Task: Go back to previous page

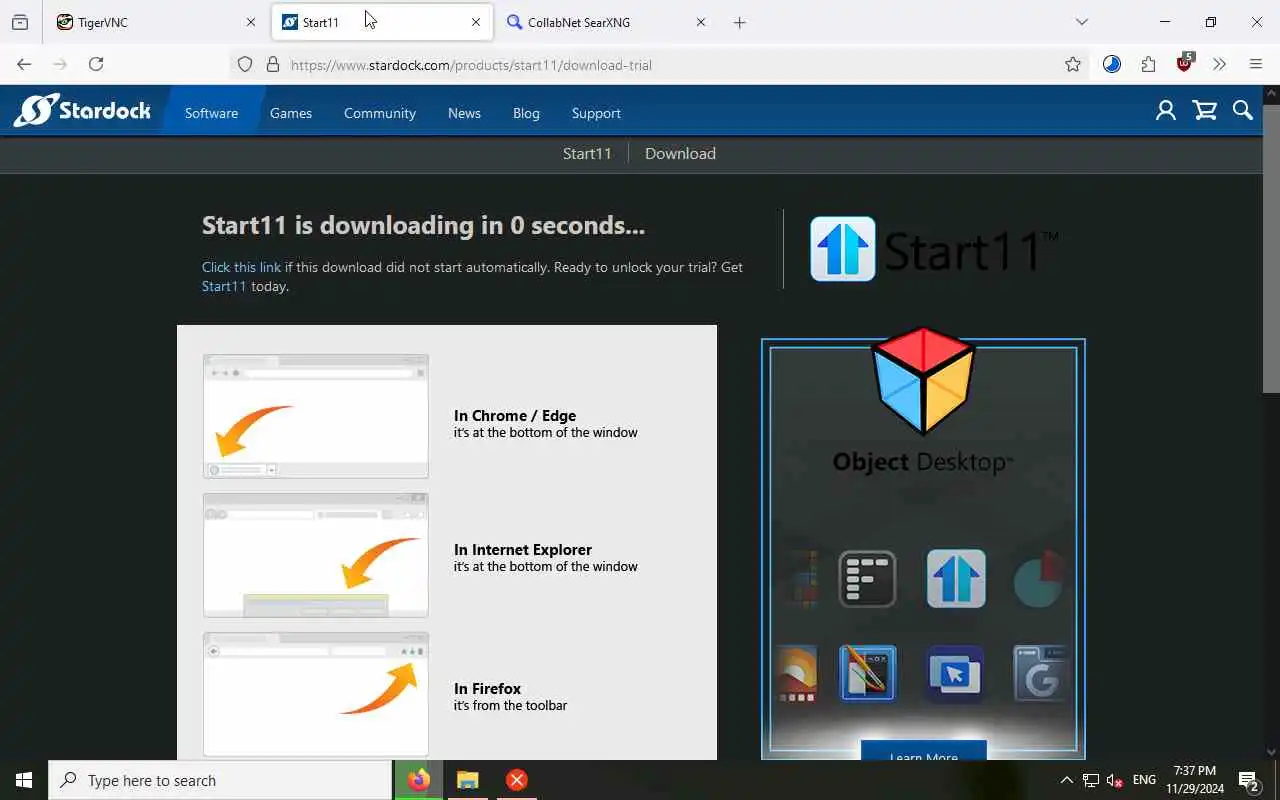Action: click(24, 64)
